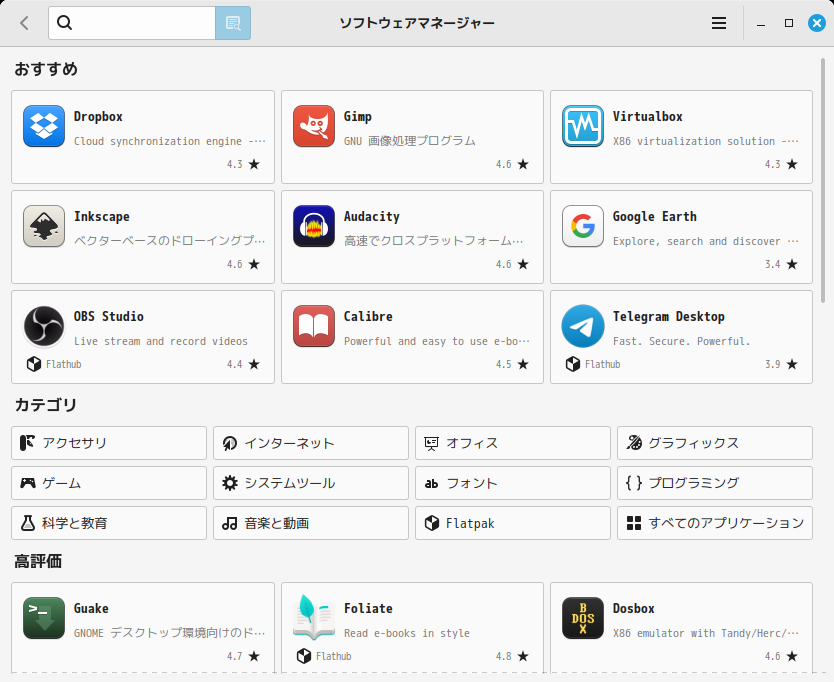Open the Google Earth G icon
The height and width of the screenshot is (682, 834).
coord(583,226)
